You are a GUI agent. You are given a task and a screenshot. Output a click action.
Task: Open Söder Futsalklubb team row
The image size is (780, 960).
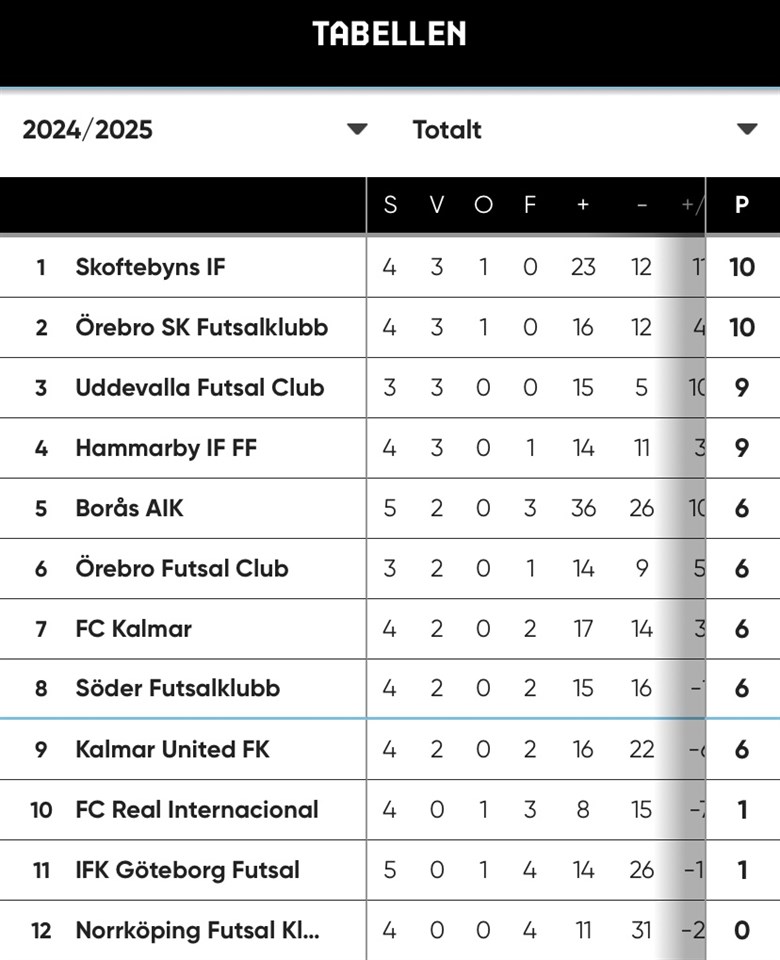pos(177,688)
